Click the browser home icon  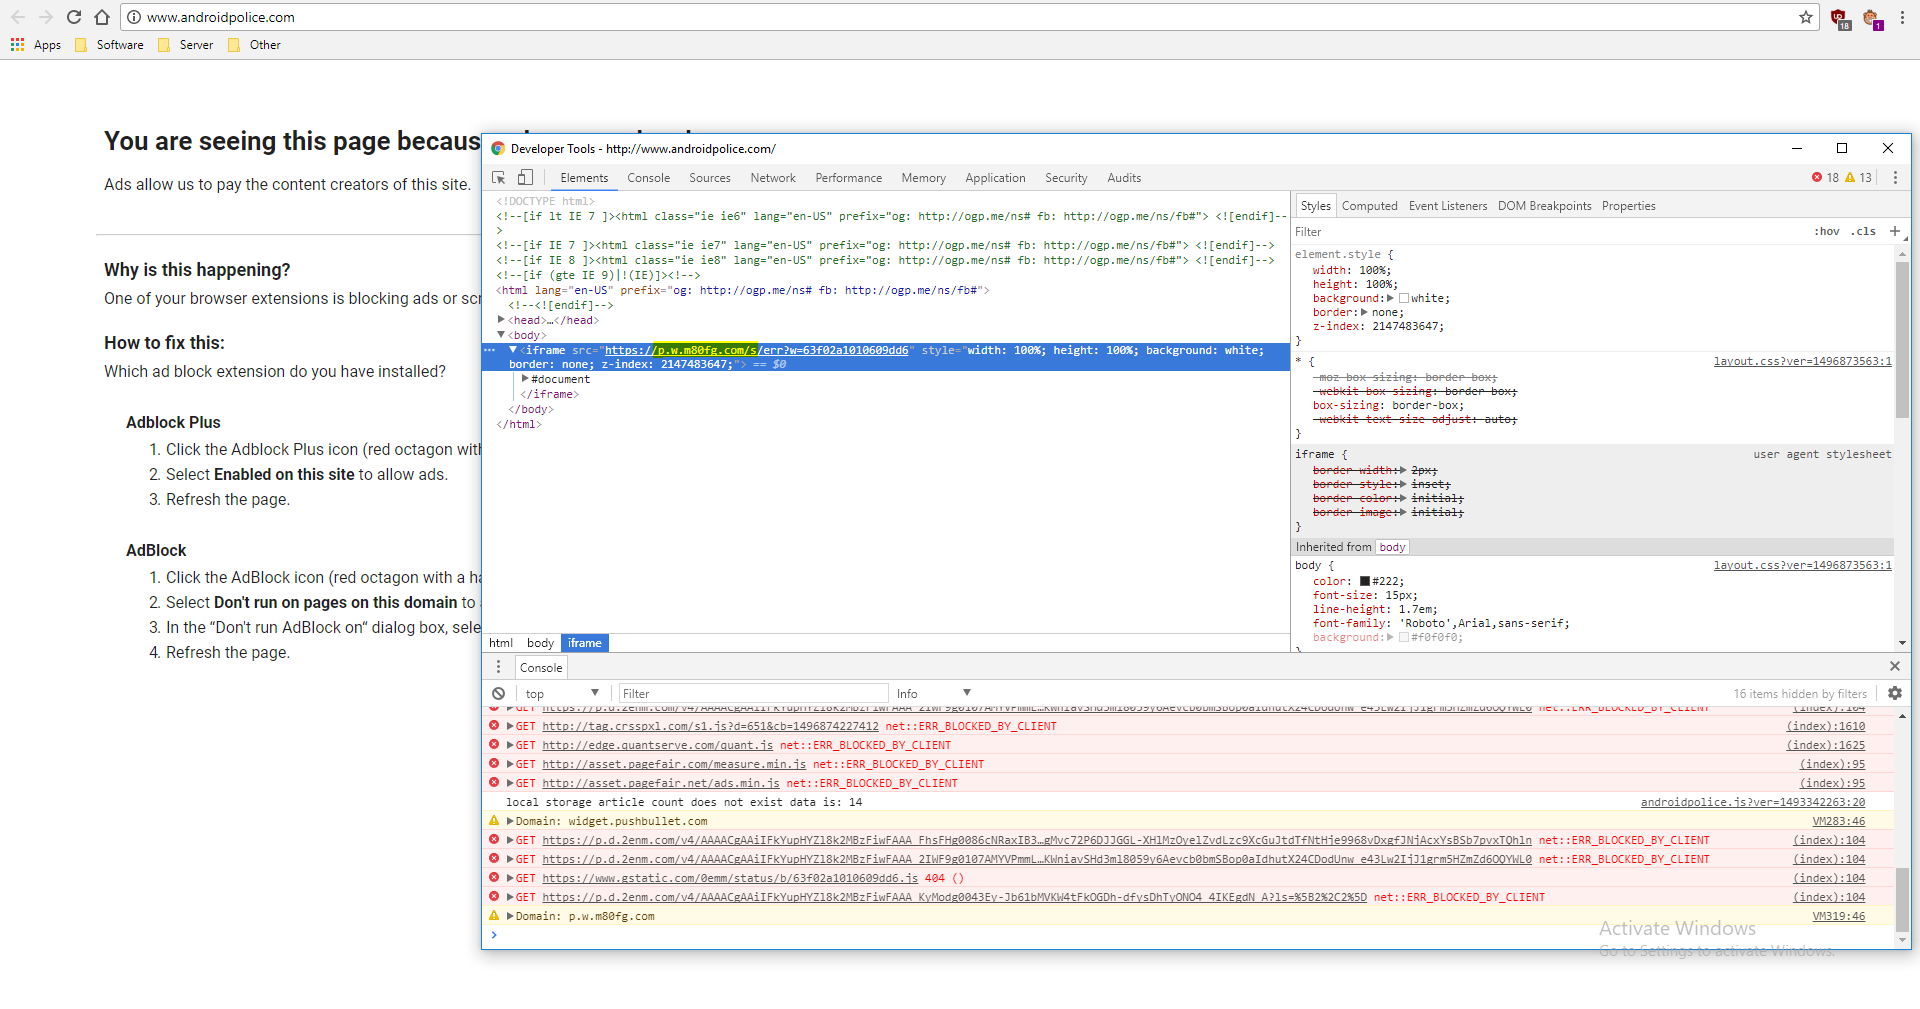pyautogui.click(x=102, y=17)
